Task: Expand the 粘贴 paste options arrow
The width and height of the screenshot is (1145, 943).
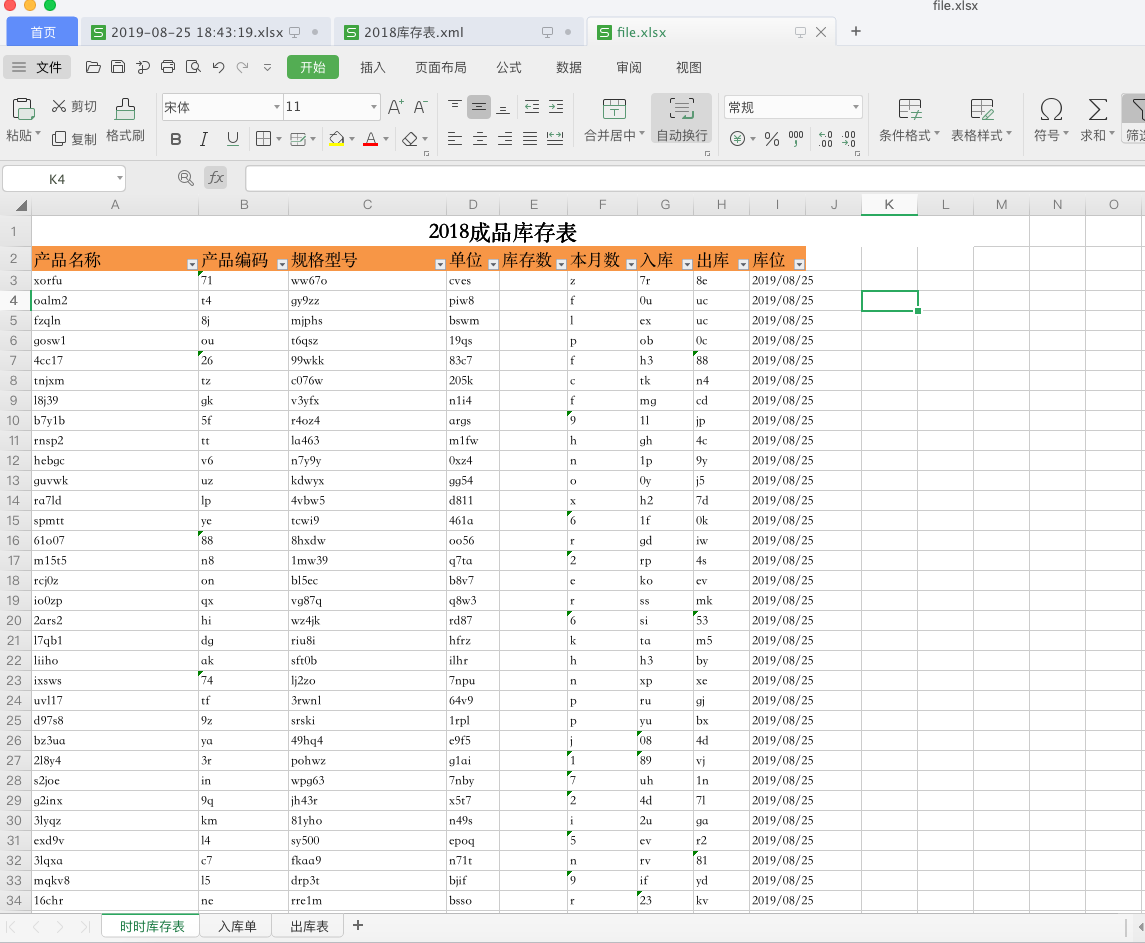Action: pos(37,135)
